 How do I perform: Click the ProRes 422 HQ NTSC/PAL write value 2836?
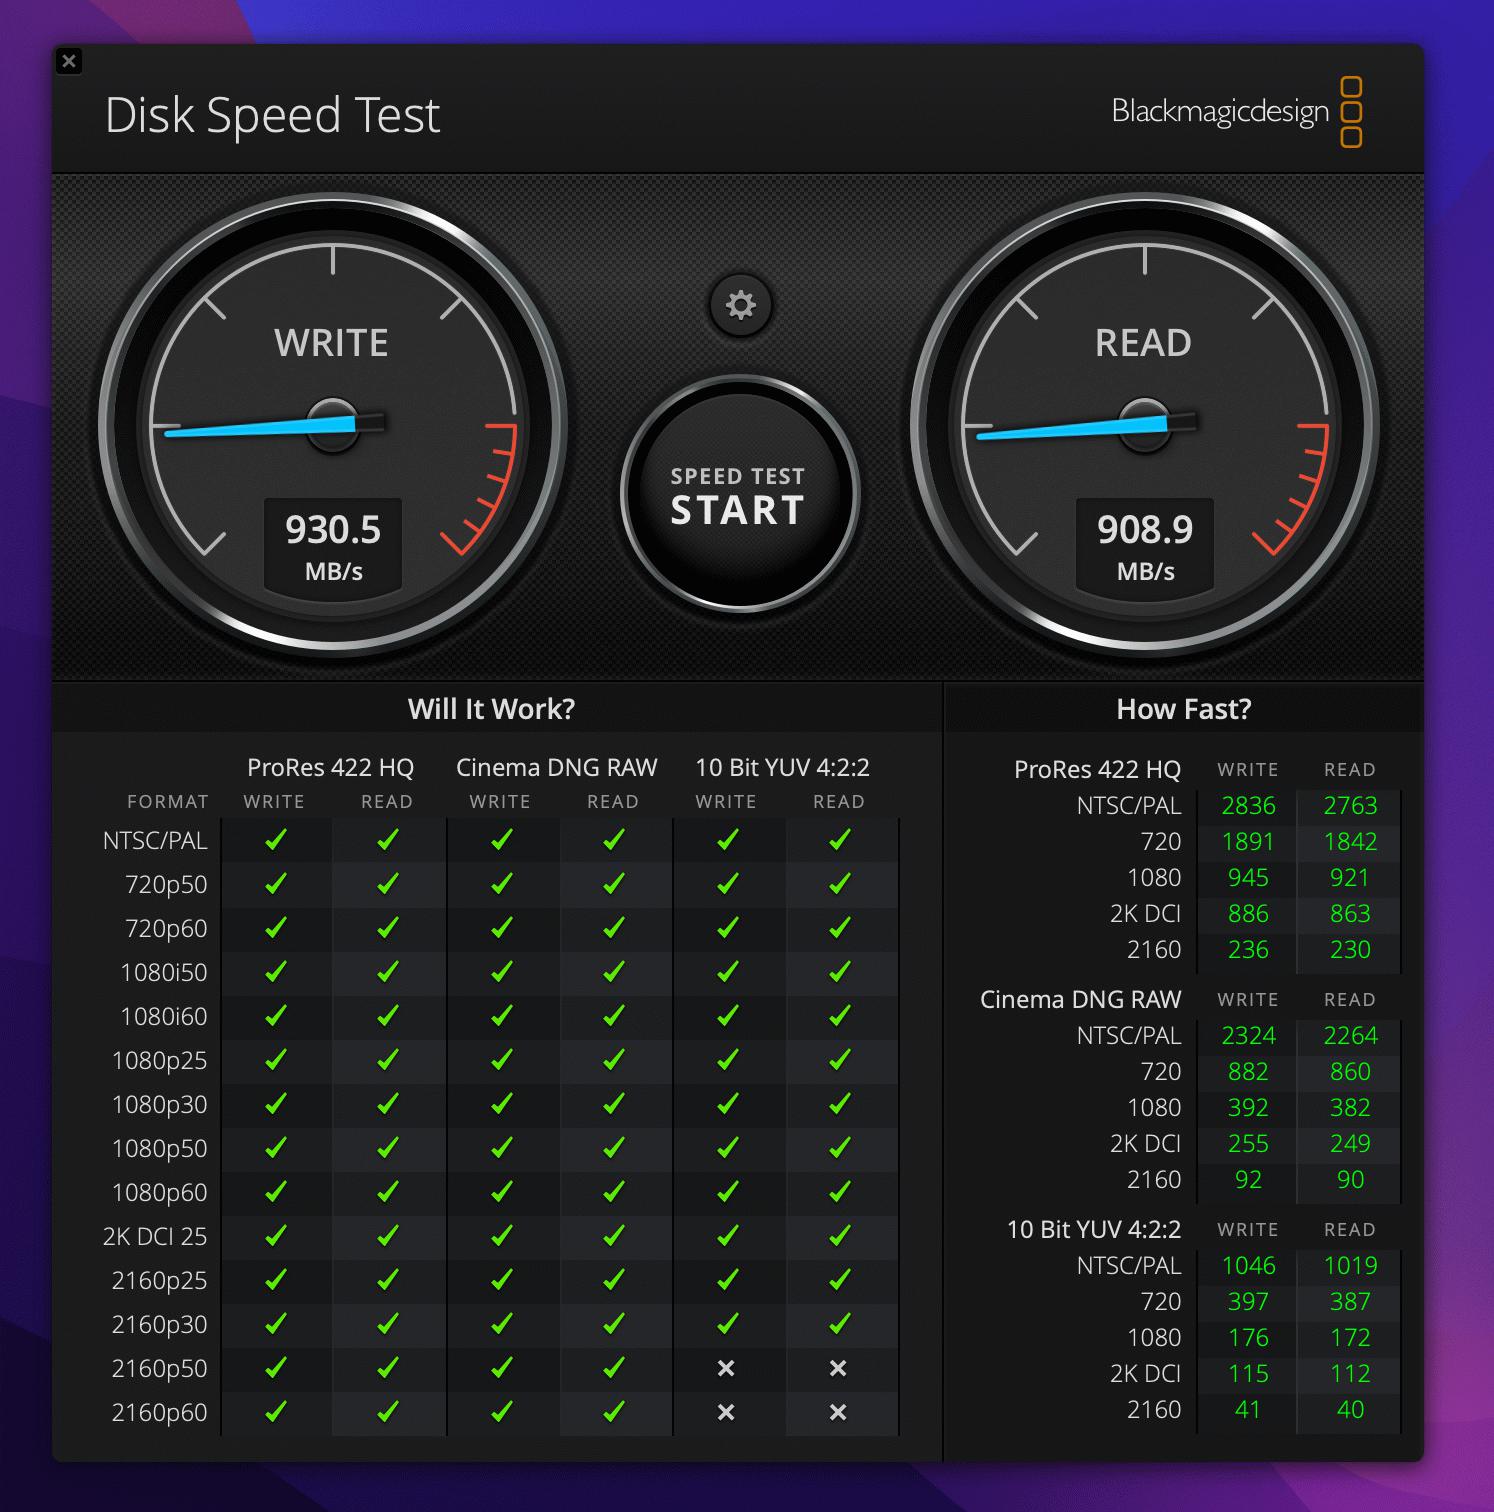point(1248,805)
